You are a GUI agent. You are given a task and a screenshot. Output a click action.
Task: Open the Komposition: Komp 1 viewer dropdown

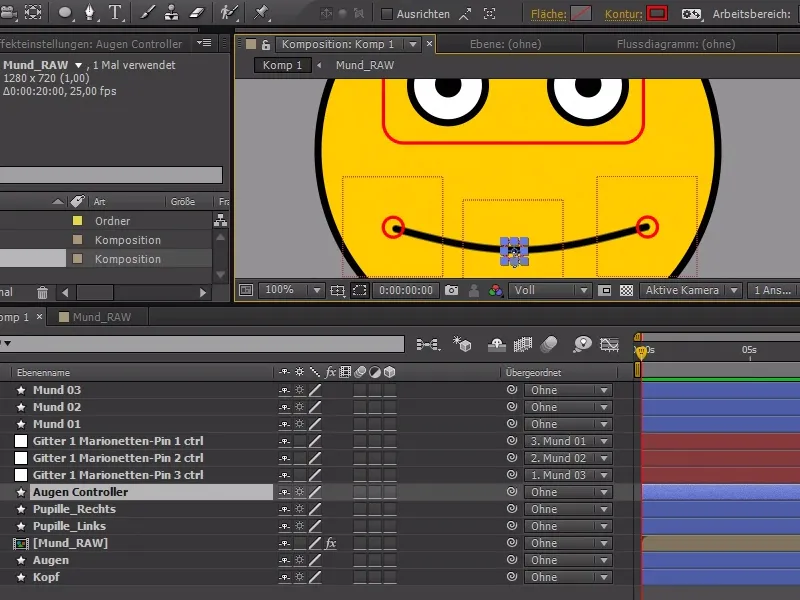click(x=413, y=45)
